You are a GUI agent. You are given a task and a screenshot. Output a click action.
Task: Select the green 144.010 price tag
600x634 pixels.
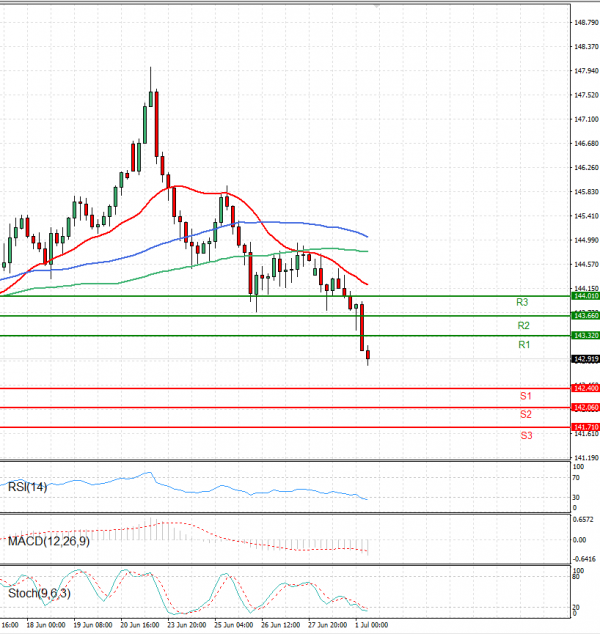(586, 296)
